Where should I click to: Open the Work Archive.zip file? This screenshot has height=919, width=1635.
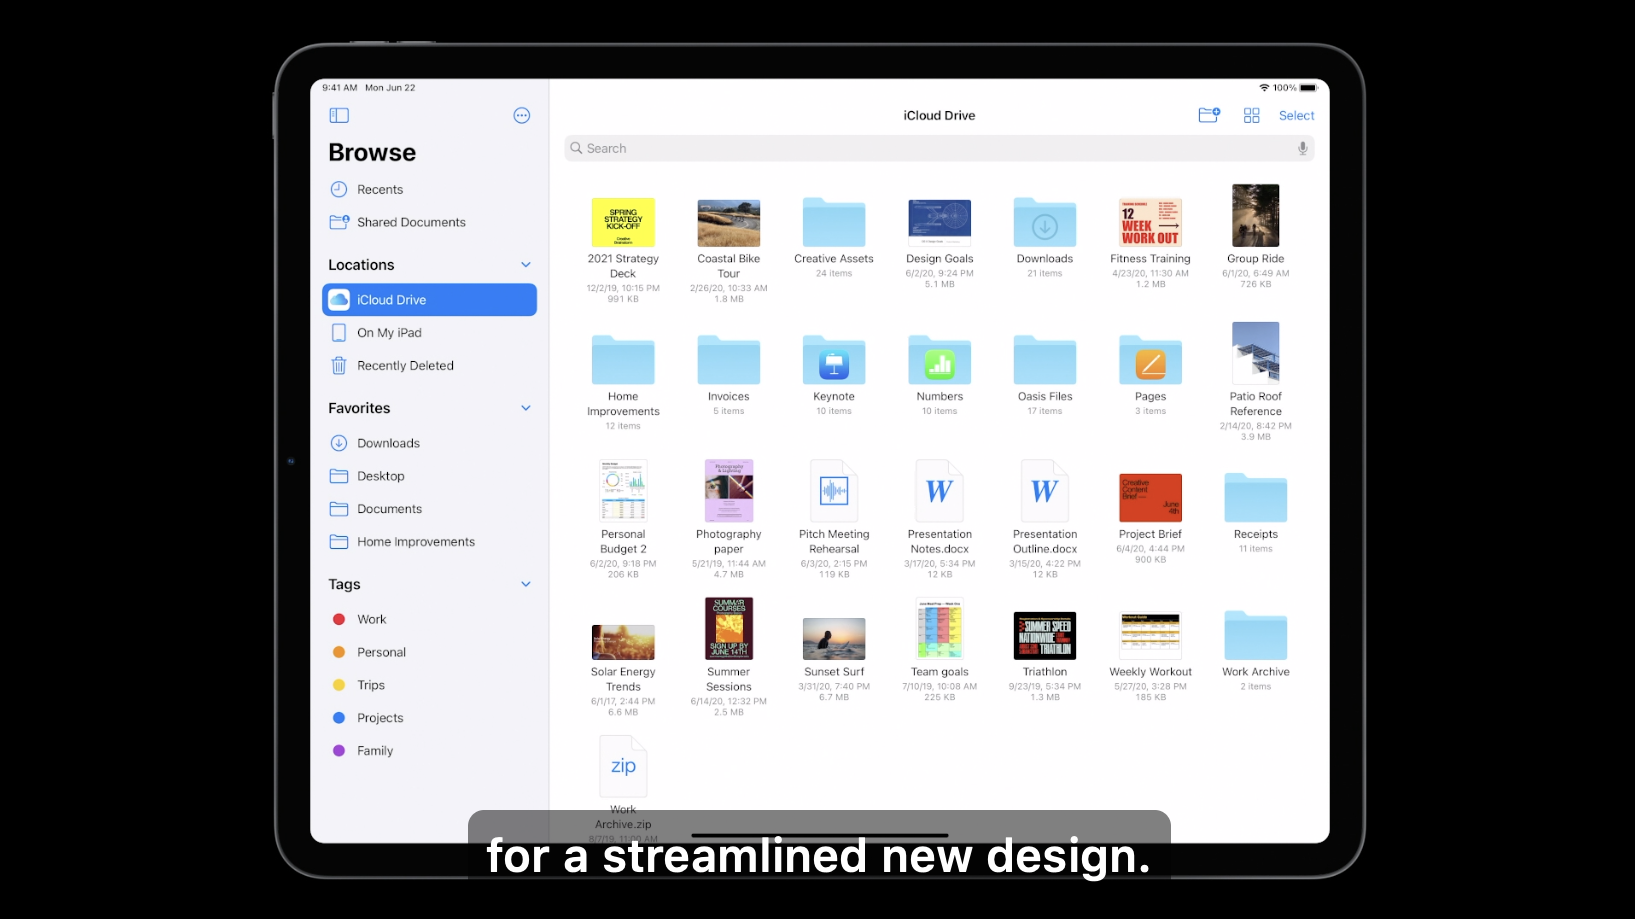(x=623, y=768)
